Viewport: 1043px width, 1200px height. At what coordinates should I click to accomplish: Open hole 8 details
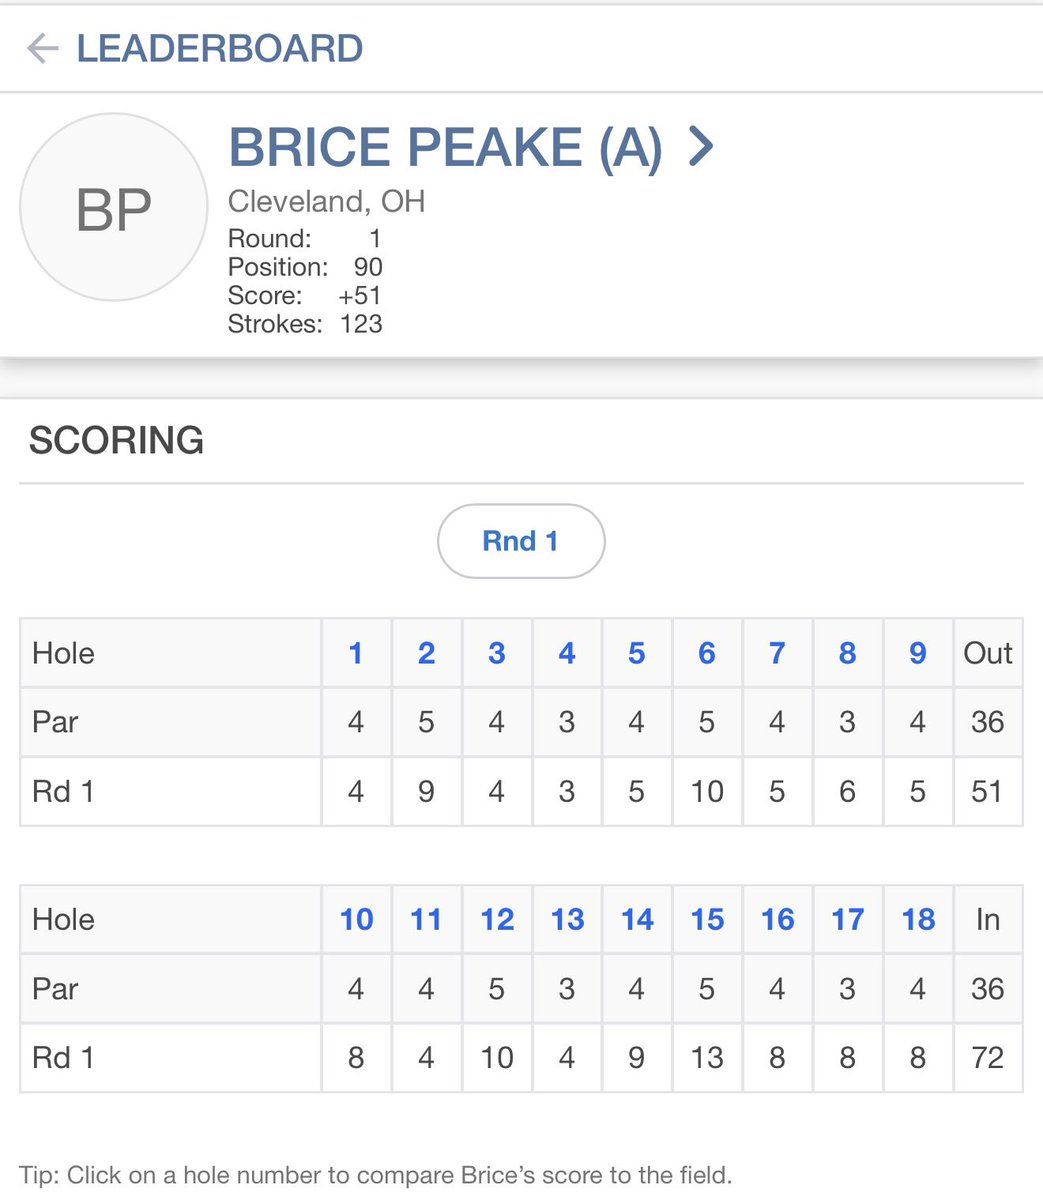(847, 653)
